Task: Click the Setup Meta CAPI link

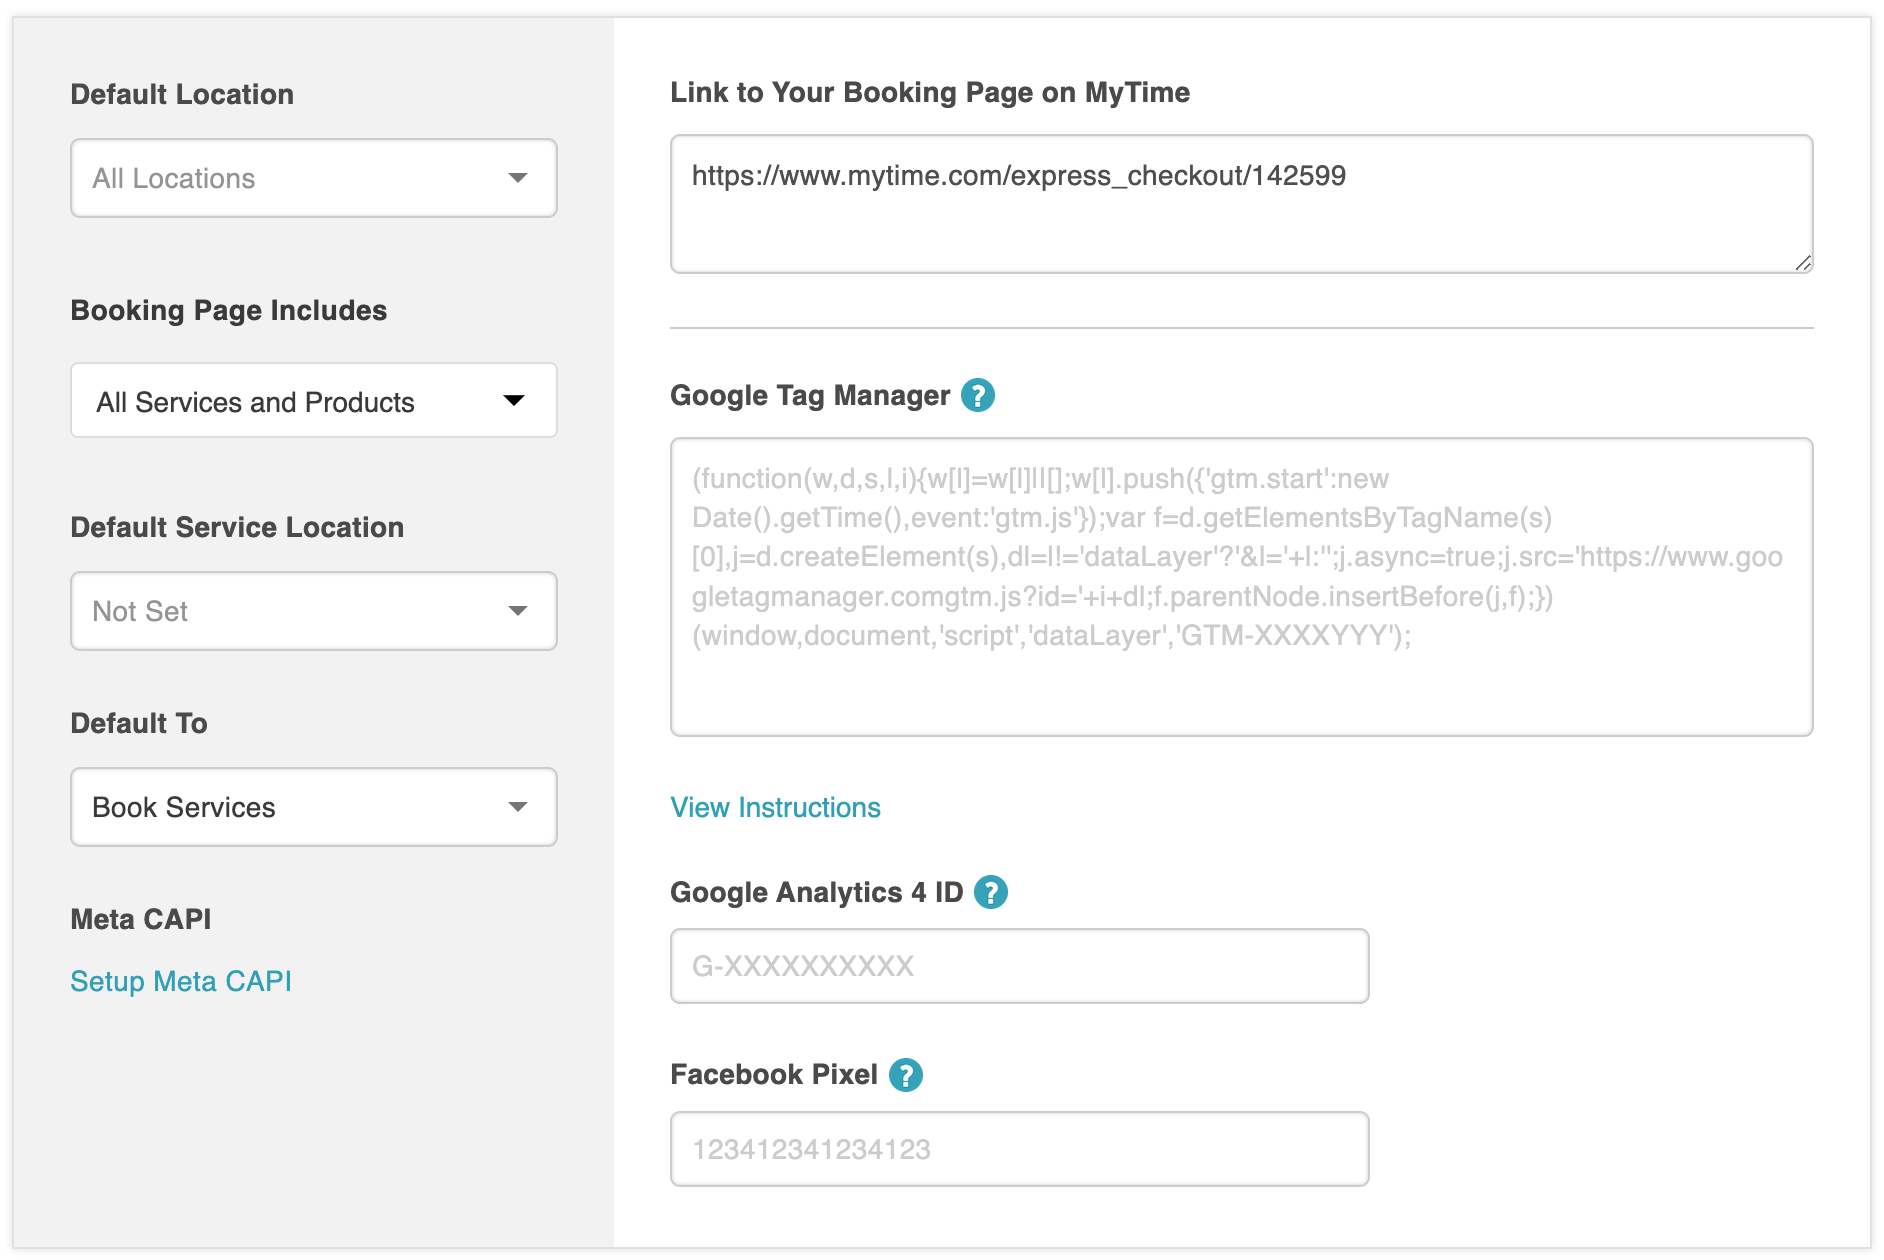Action: pos(181,982)
